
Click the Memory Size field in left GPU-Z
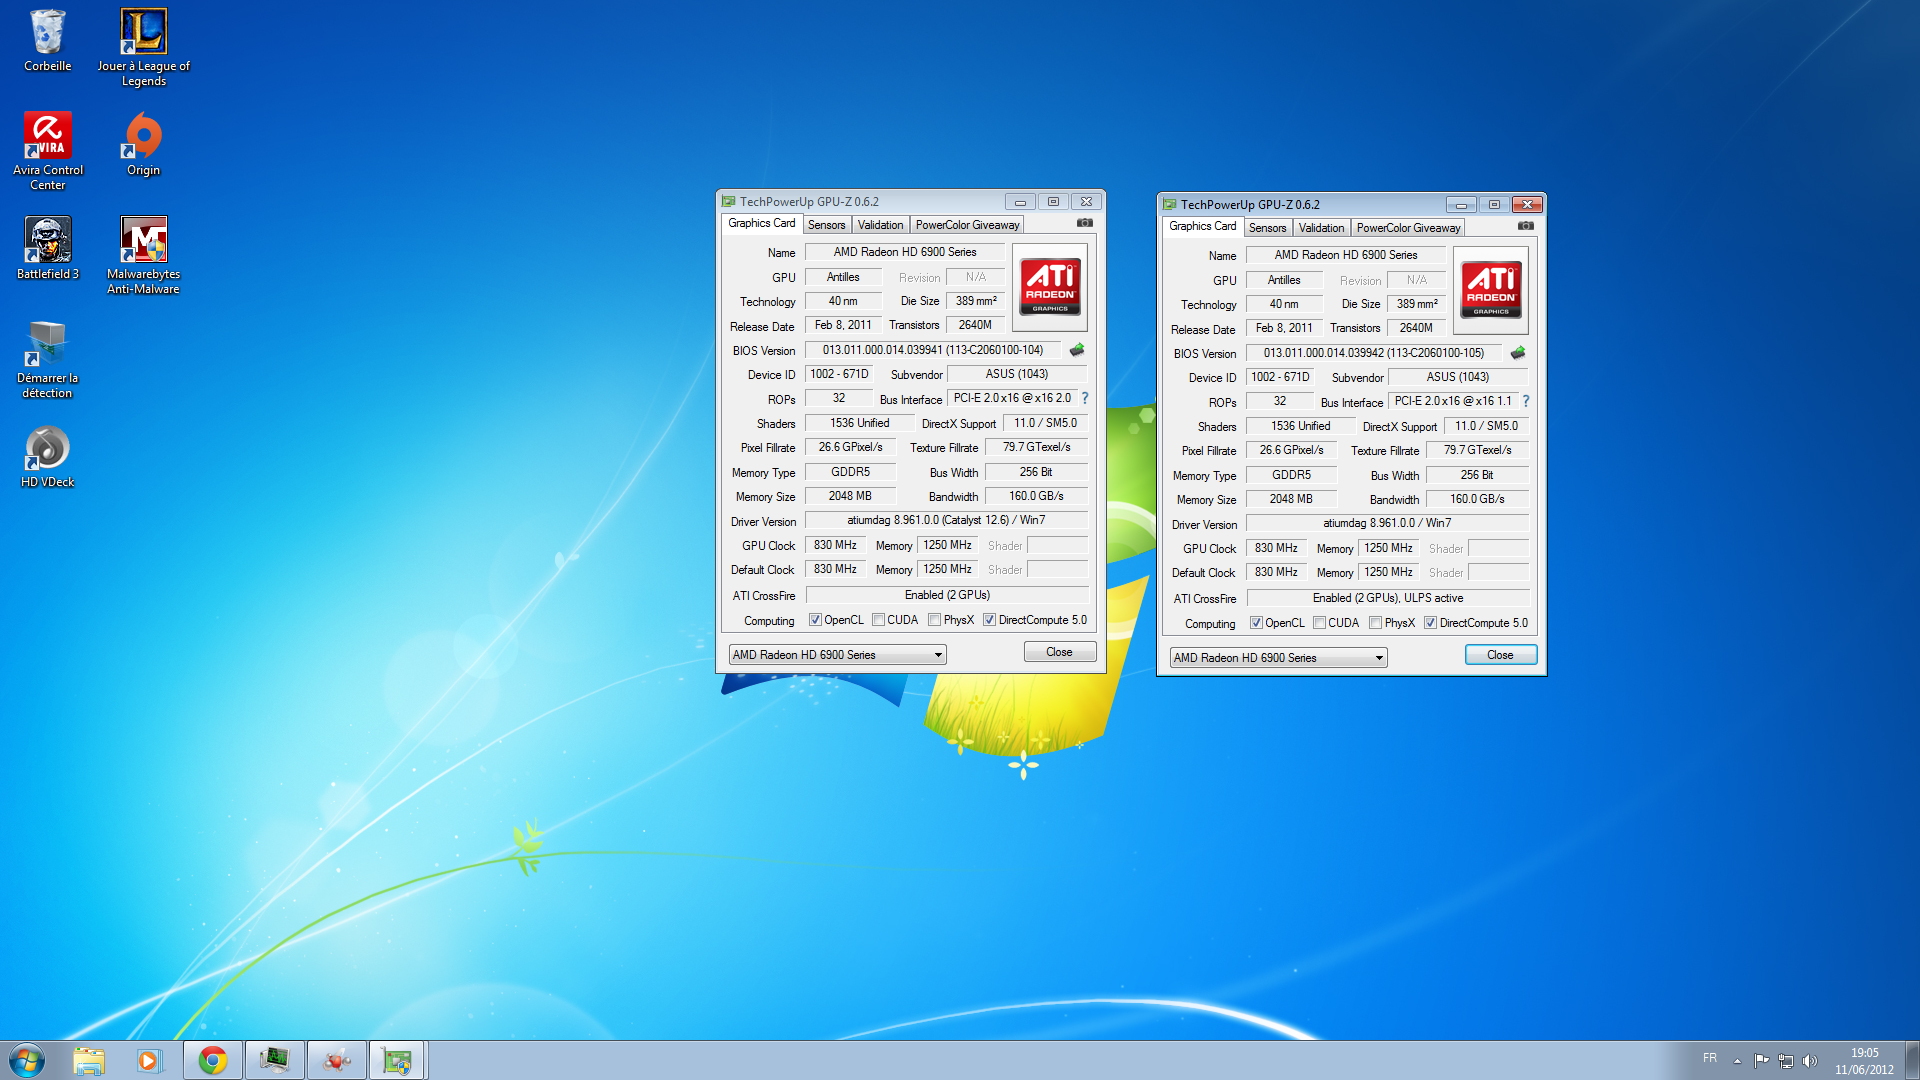click(850, 496)
